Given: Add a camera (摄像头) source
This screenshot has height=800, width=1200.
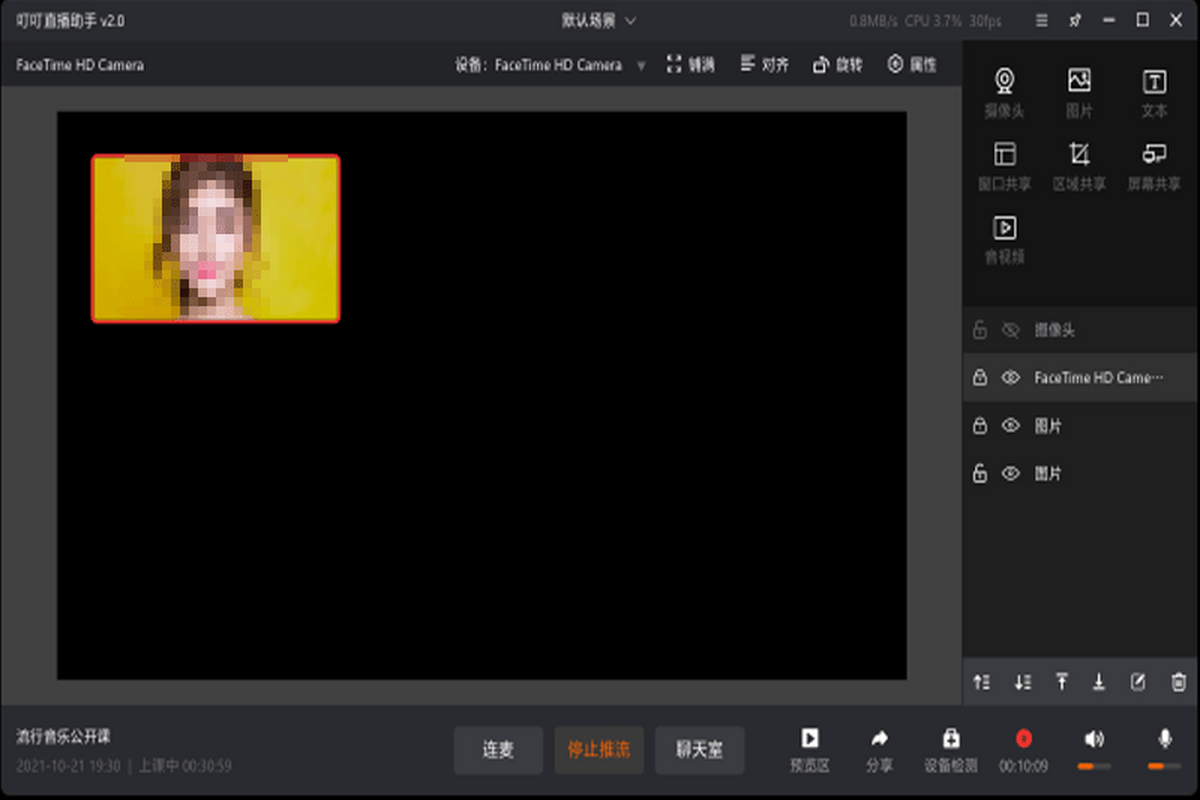Looking at the screenshot, I should 1004,93.
